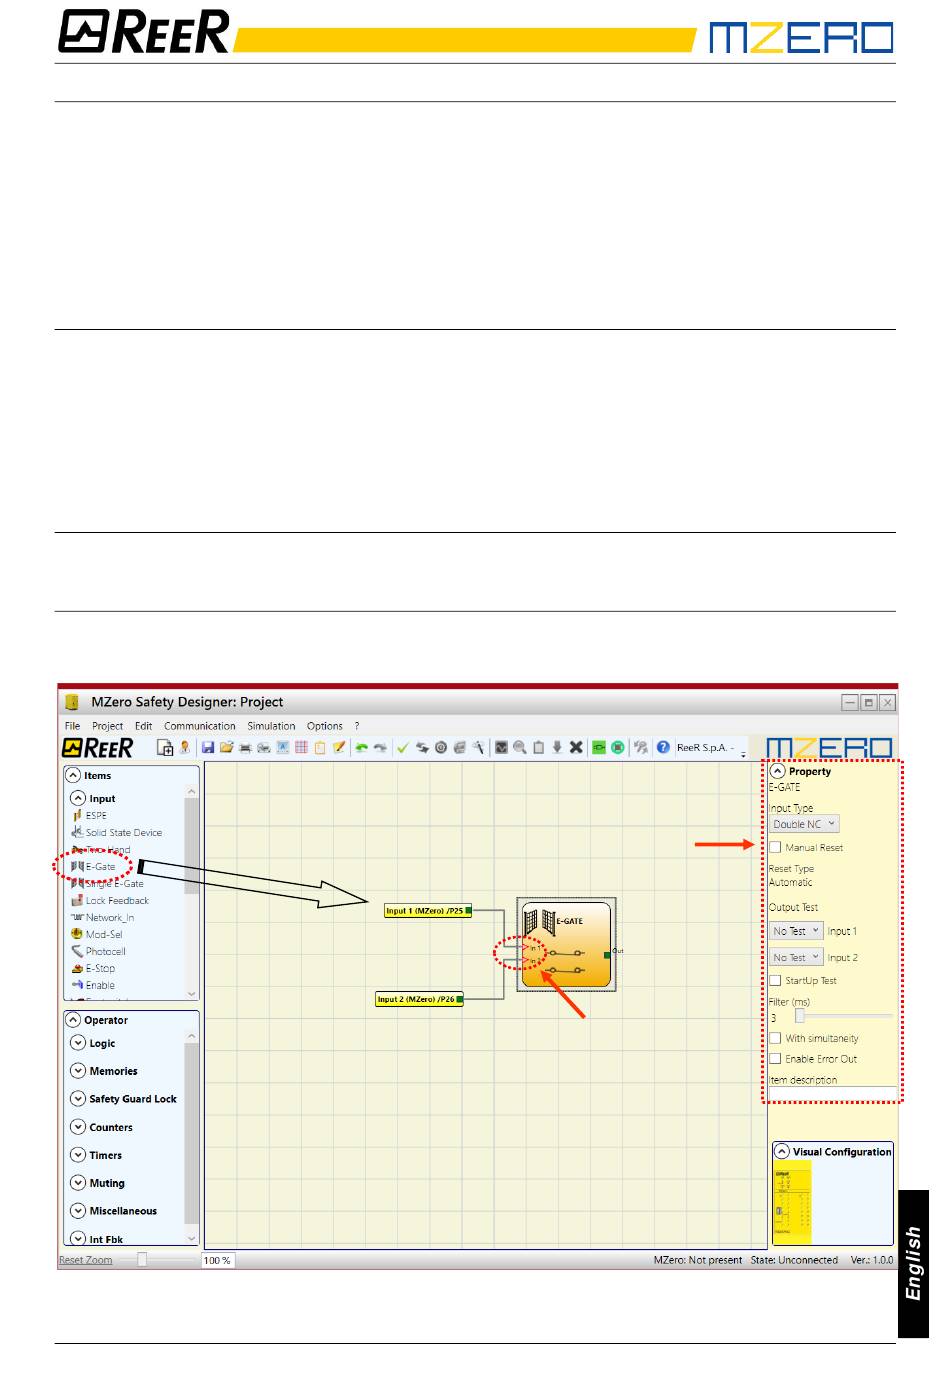
Task: Click the user password toolbar icon
Action: (x=184, y=747)
